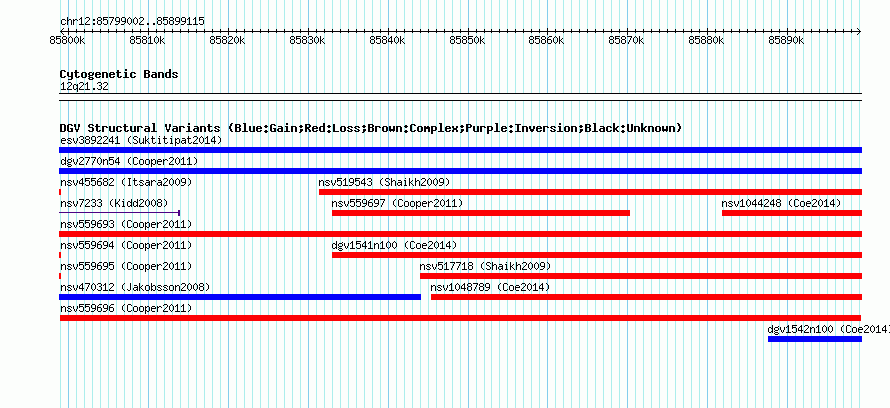Click the DGV Structural Variants track title
Viewport: 890px width, 408px height.
click(371, 128)
